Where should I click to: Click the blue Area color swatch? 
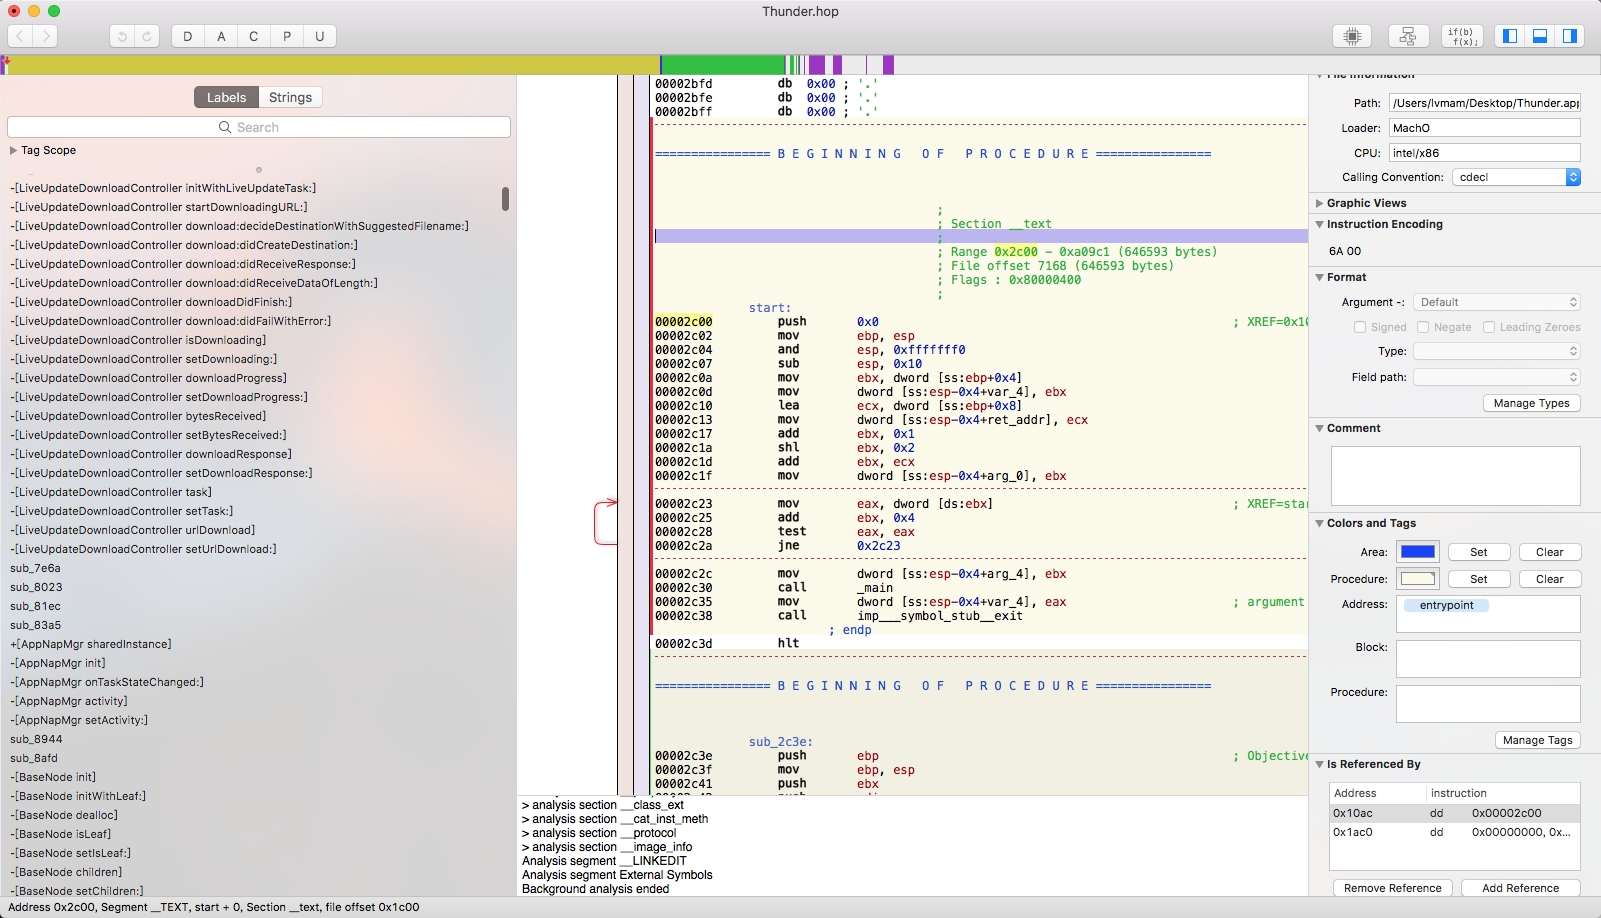point(1418,552)
